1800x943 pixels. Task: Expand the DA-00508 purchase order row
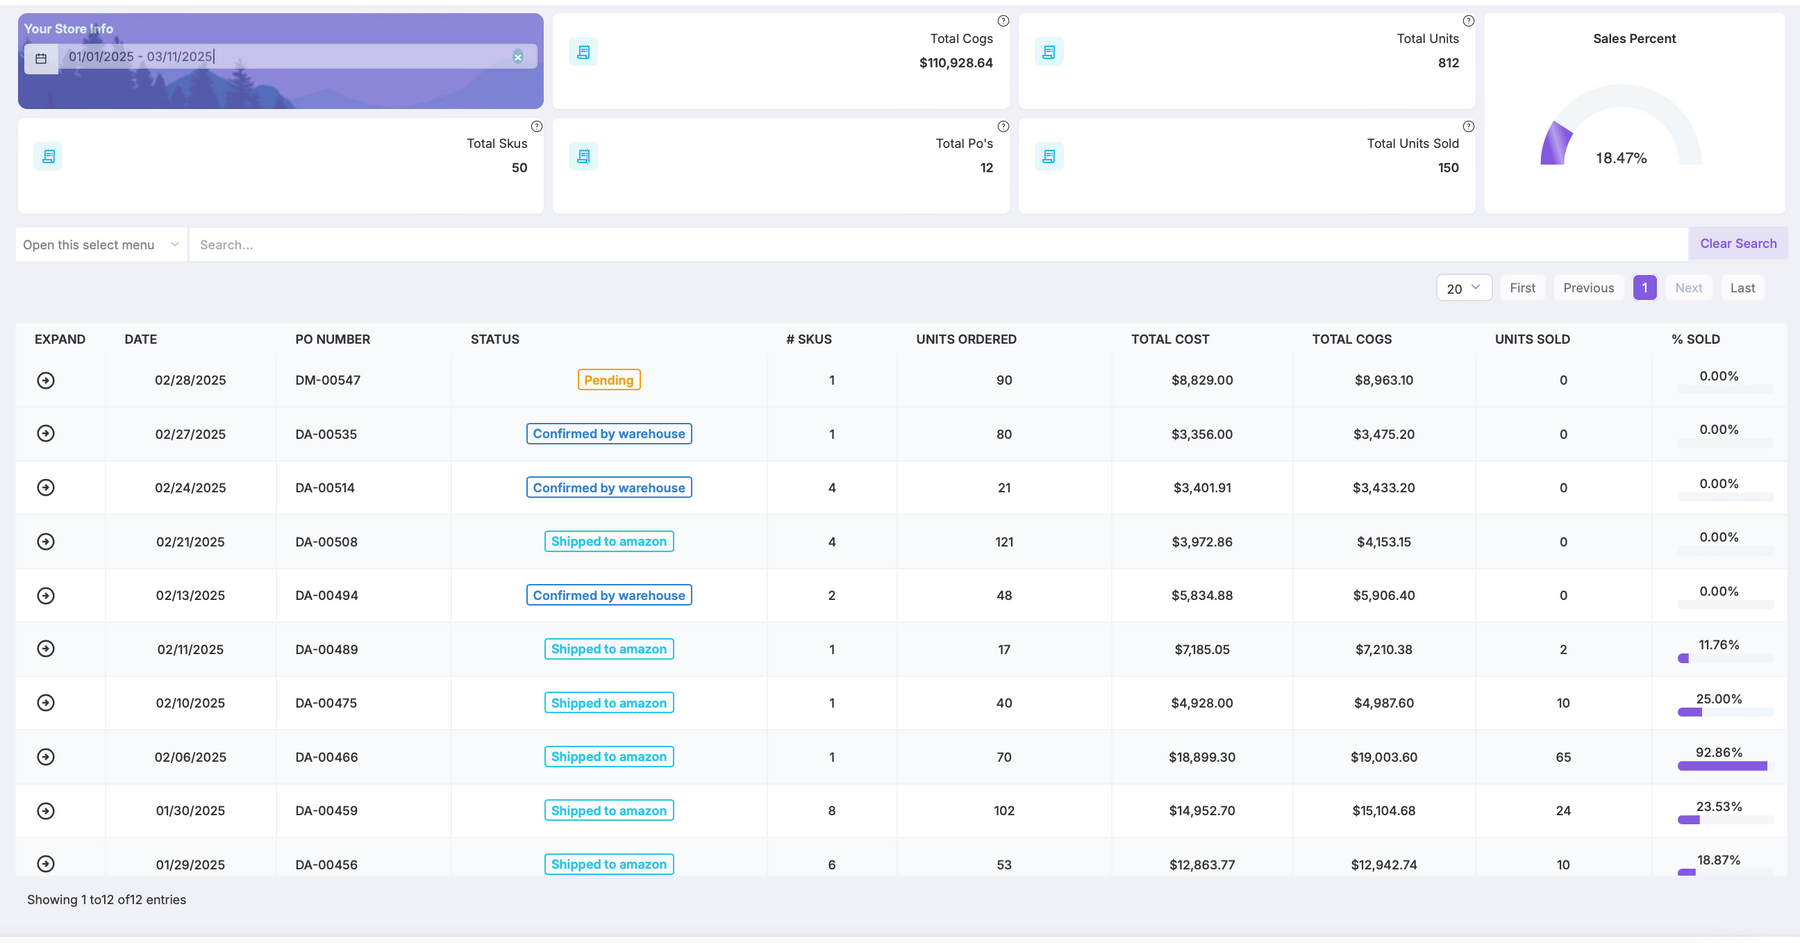pos(46,542)
